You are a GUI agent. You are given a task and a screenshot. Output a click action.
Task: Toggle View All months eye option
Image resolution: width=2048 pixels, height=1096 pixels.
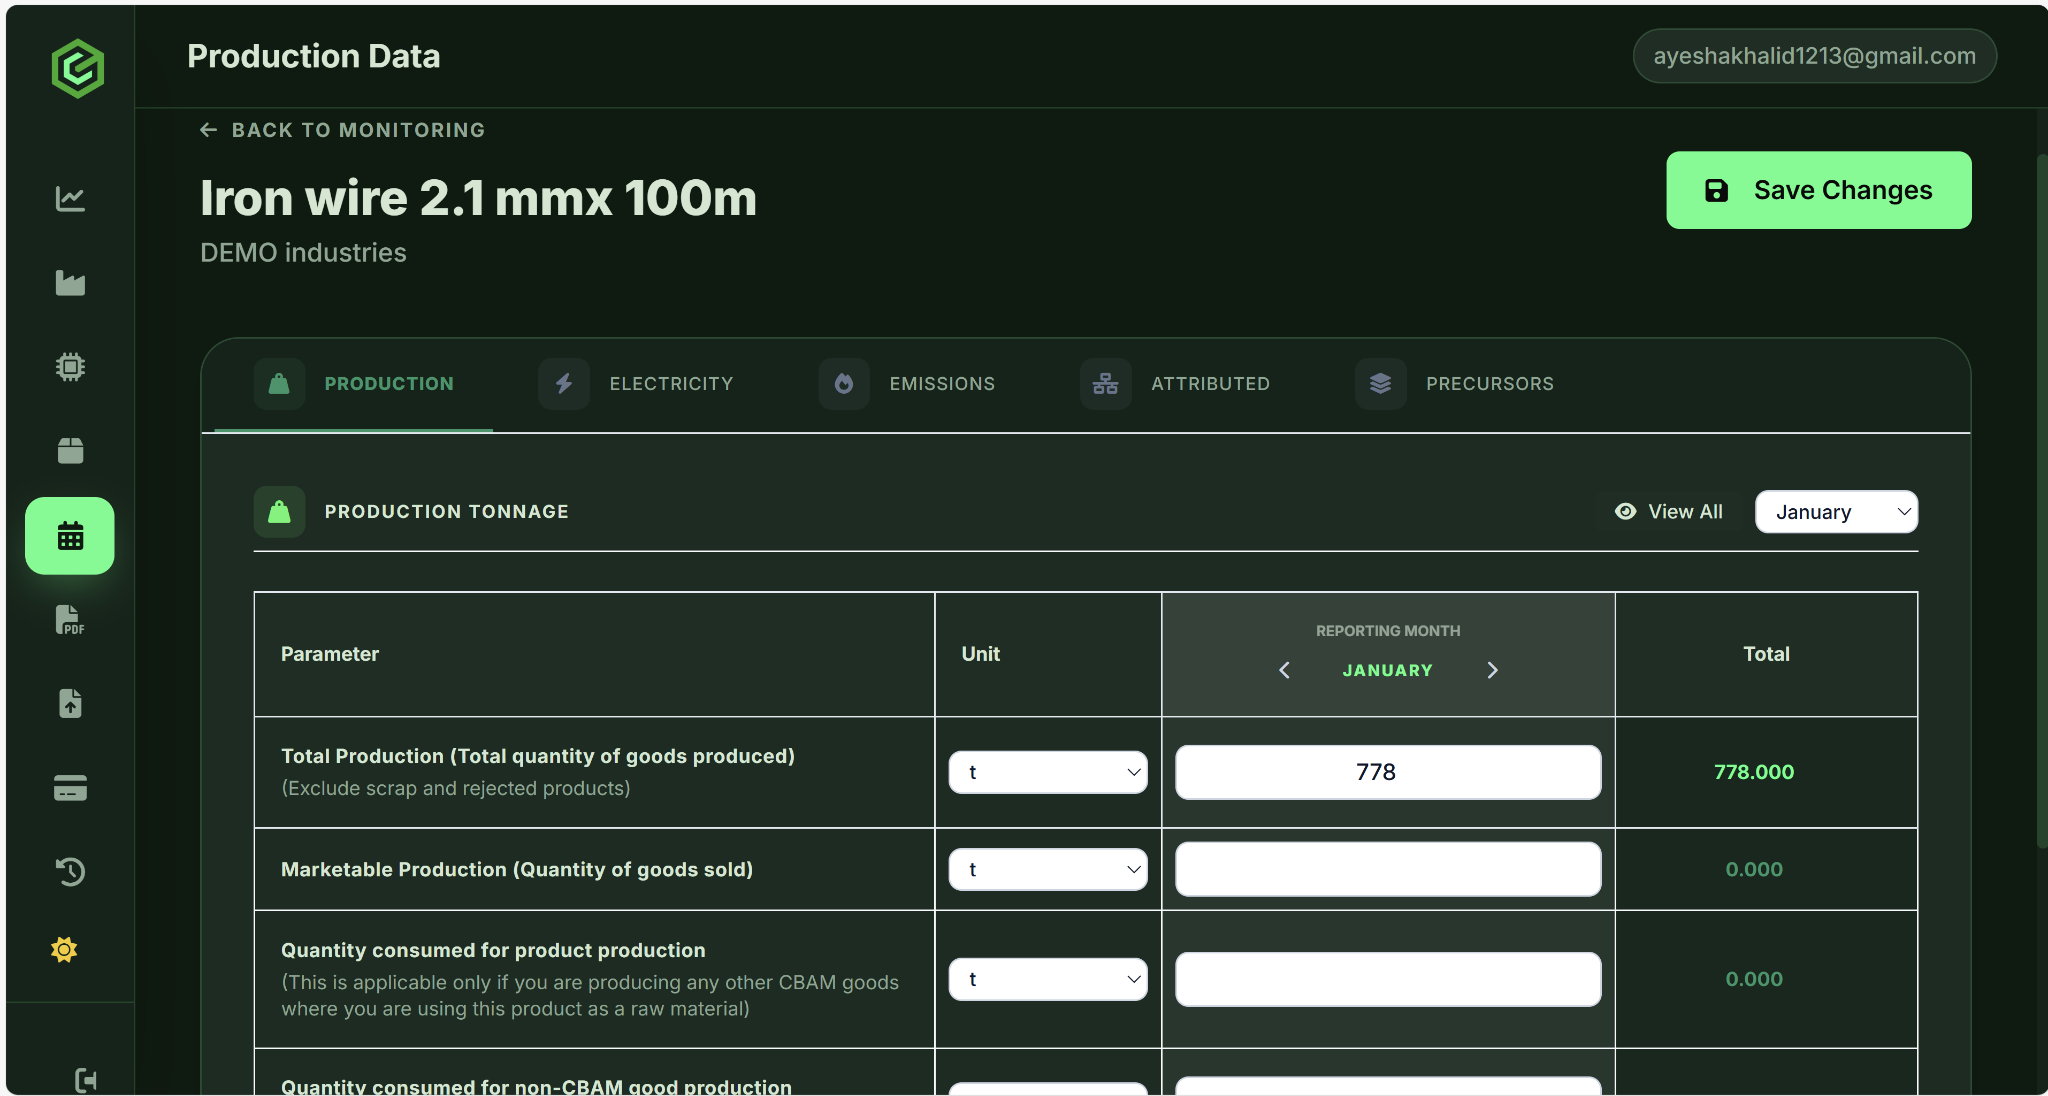[1668, 512]
